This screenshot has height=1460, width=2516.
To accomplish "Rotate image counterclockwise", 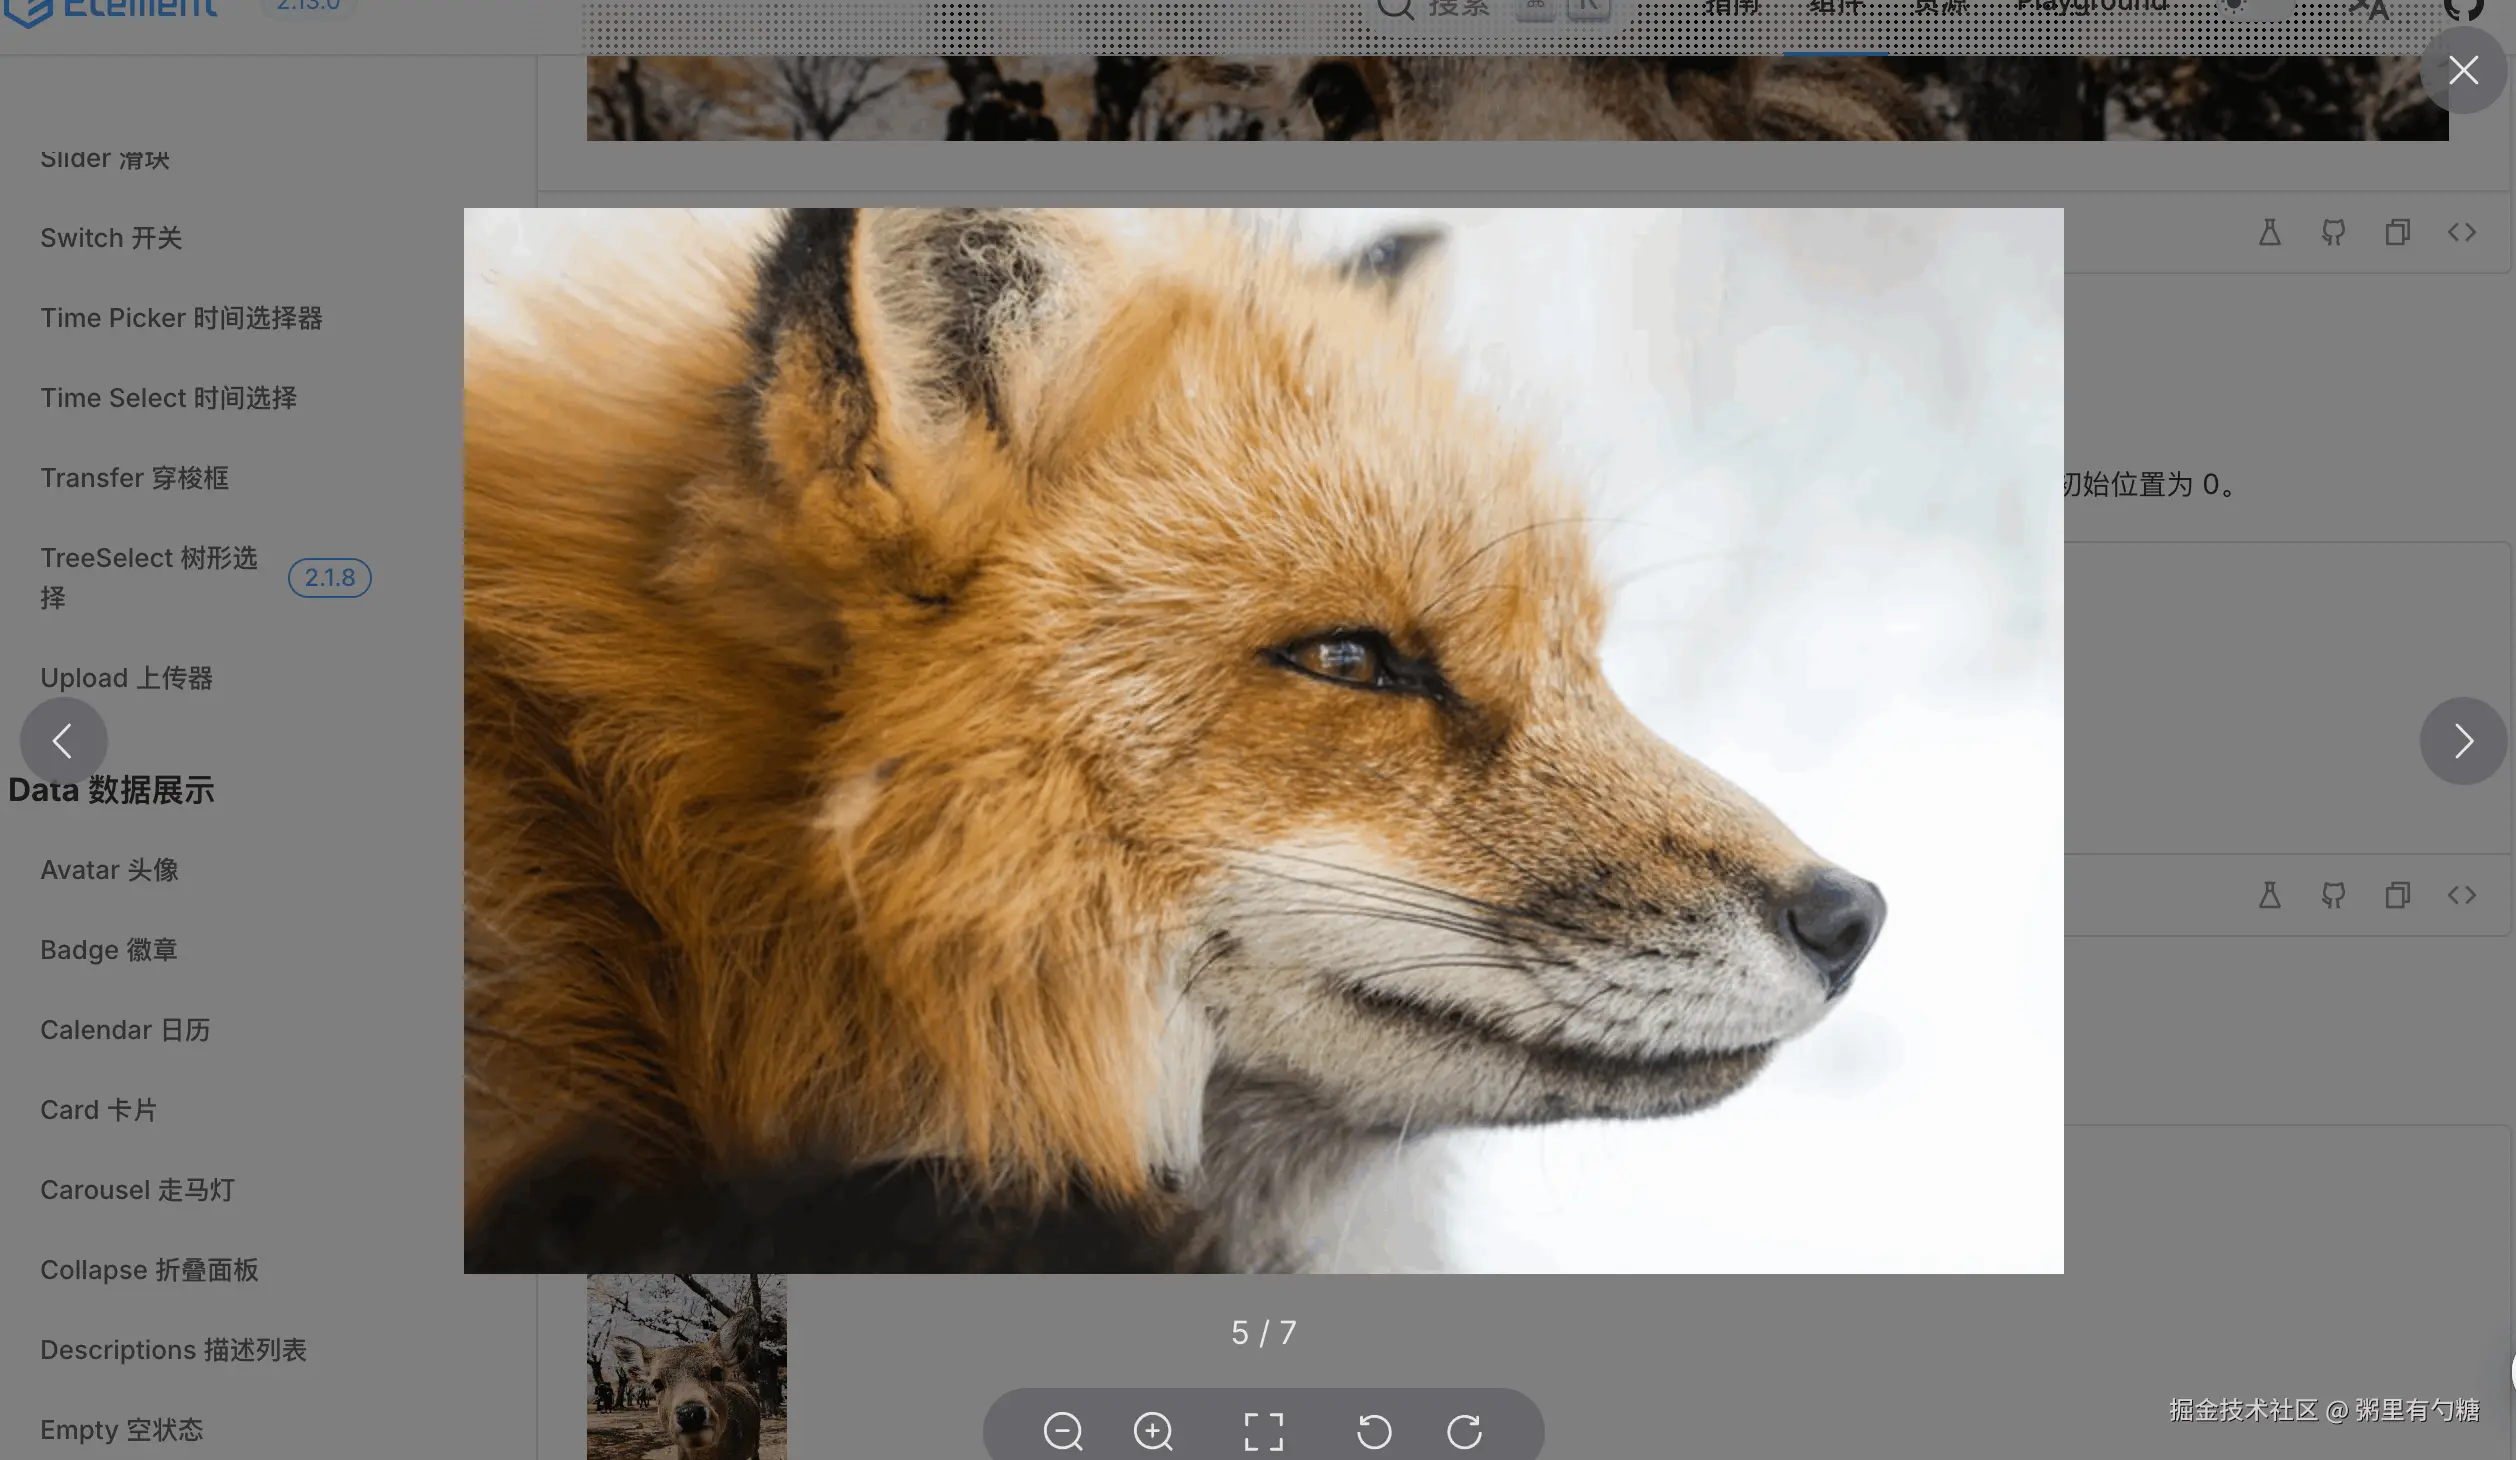I will click(x=1374, y=1431).
